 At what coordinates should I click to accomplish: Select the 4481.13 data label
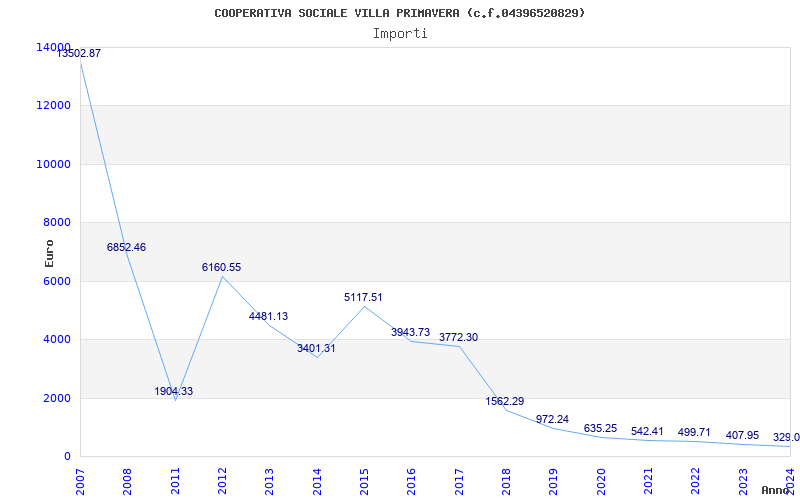268,316
